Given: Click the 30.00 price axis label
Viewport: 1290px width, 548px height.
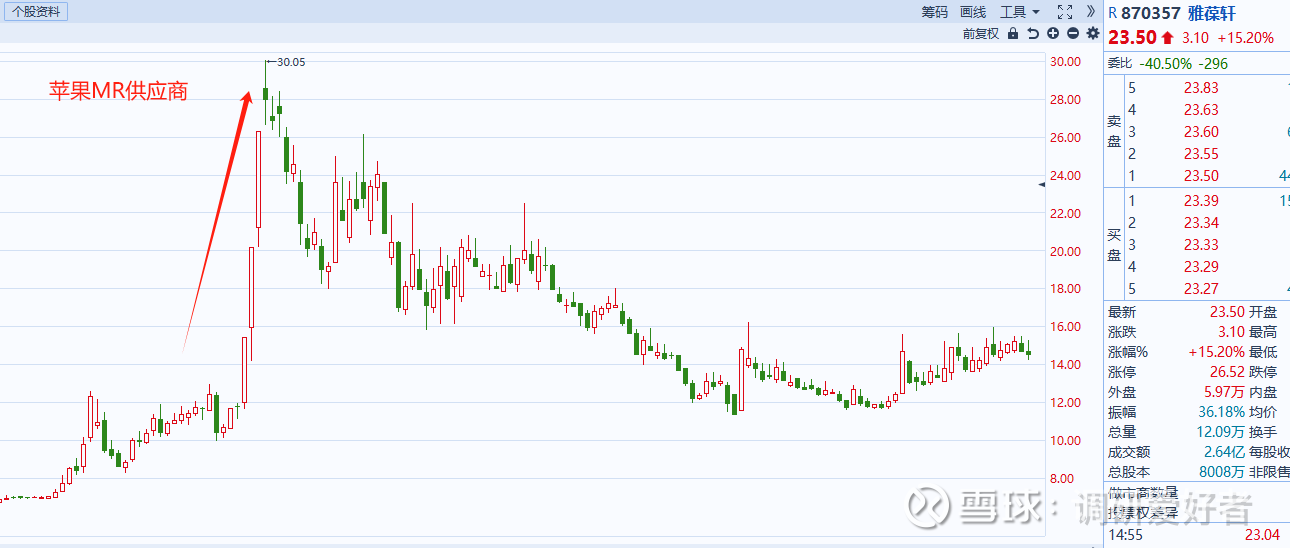Looking at the screenshot, I should pos(1065,62).
